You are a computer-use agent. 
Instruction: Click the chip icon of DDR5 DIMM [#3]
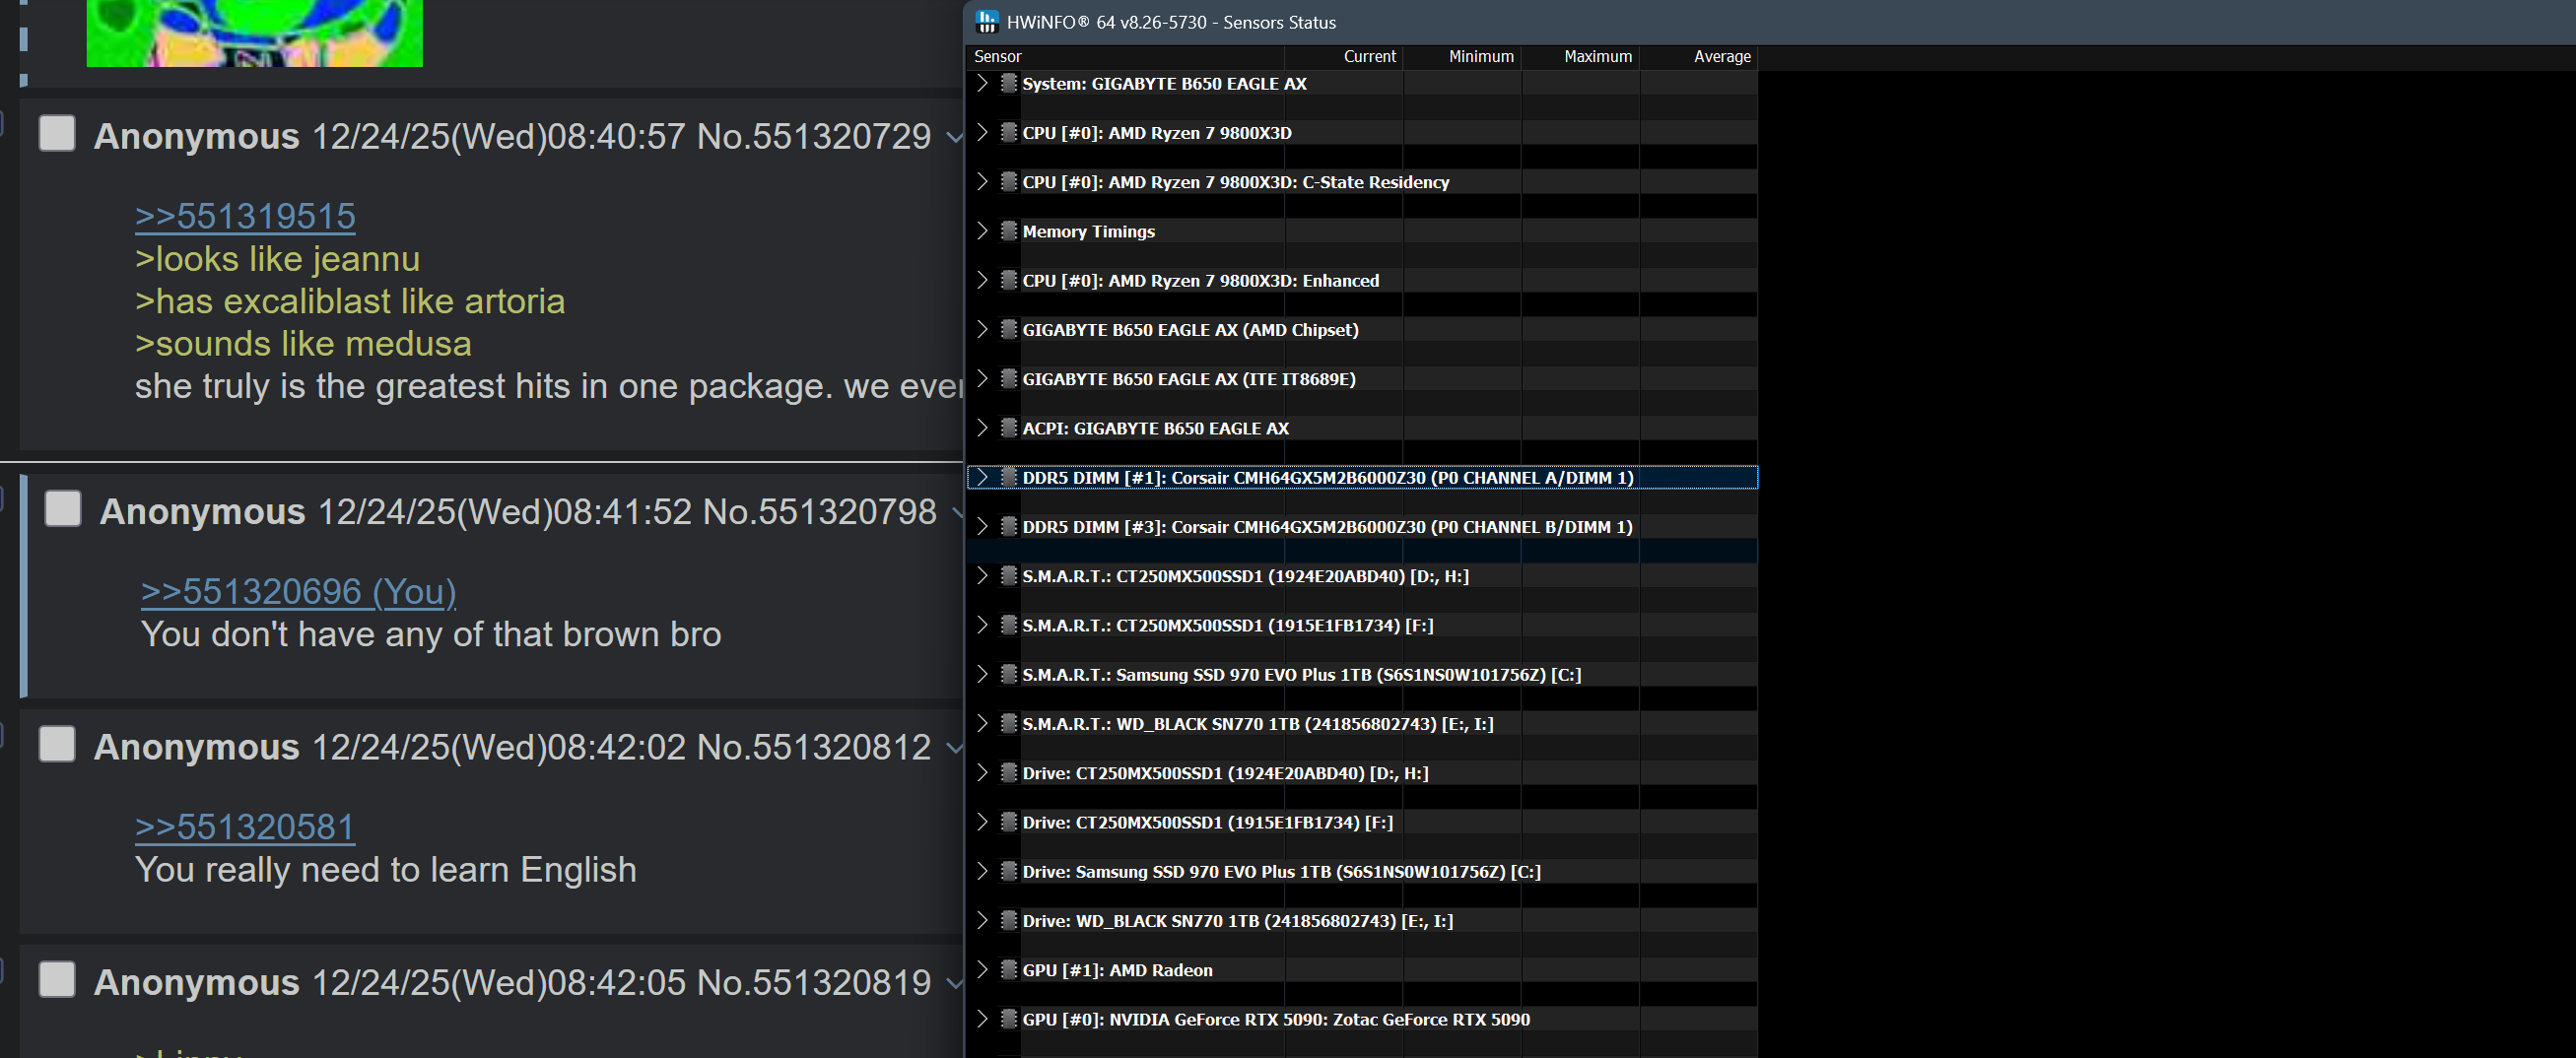1009,526
